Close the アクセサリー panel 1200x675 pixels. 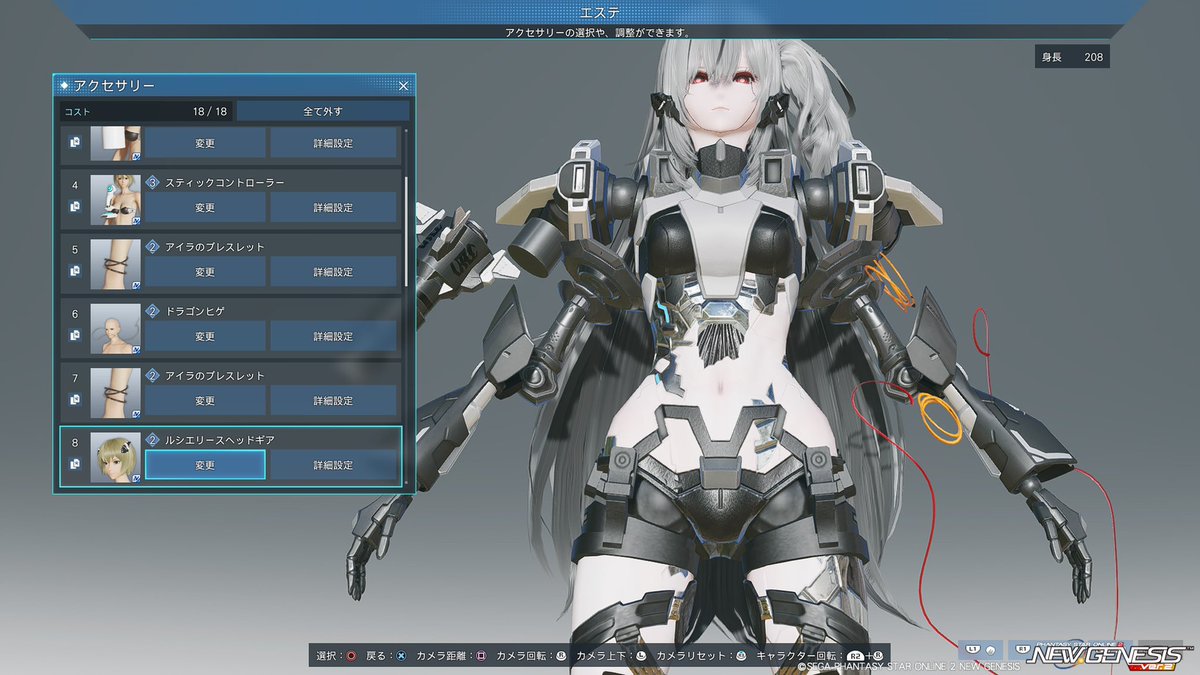(x=403, y=86)
